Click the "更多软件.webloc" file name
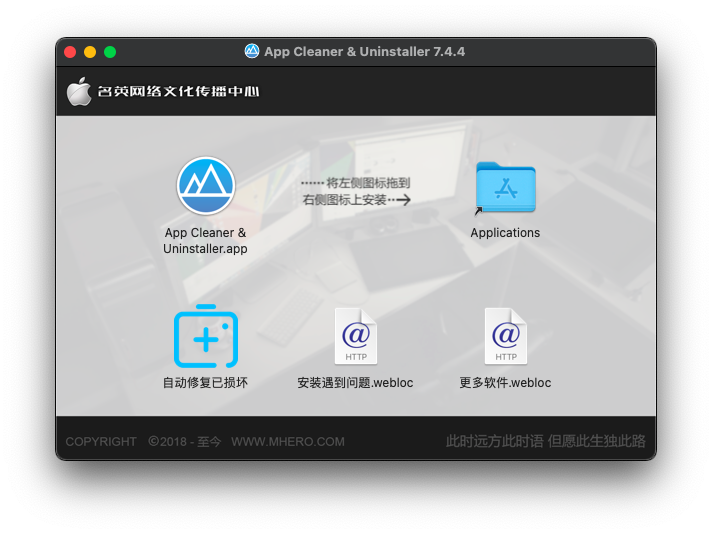 (505, 383)
